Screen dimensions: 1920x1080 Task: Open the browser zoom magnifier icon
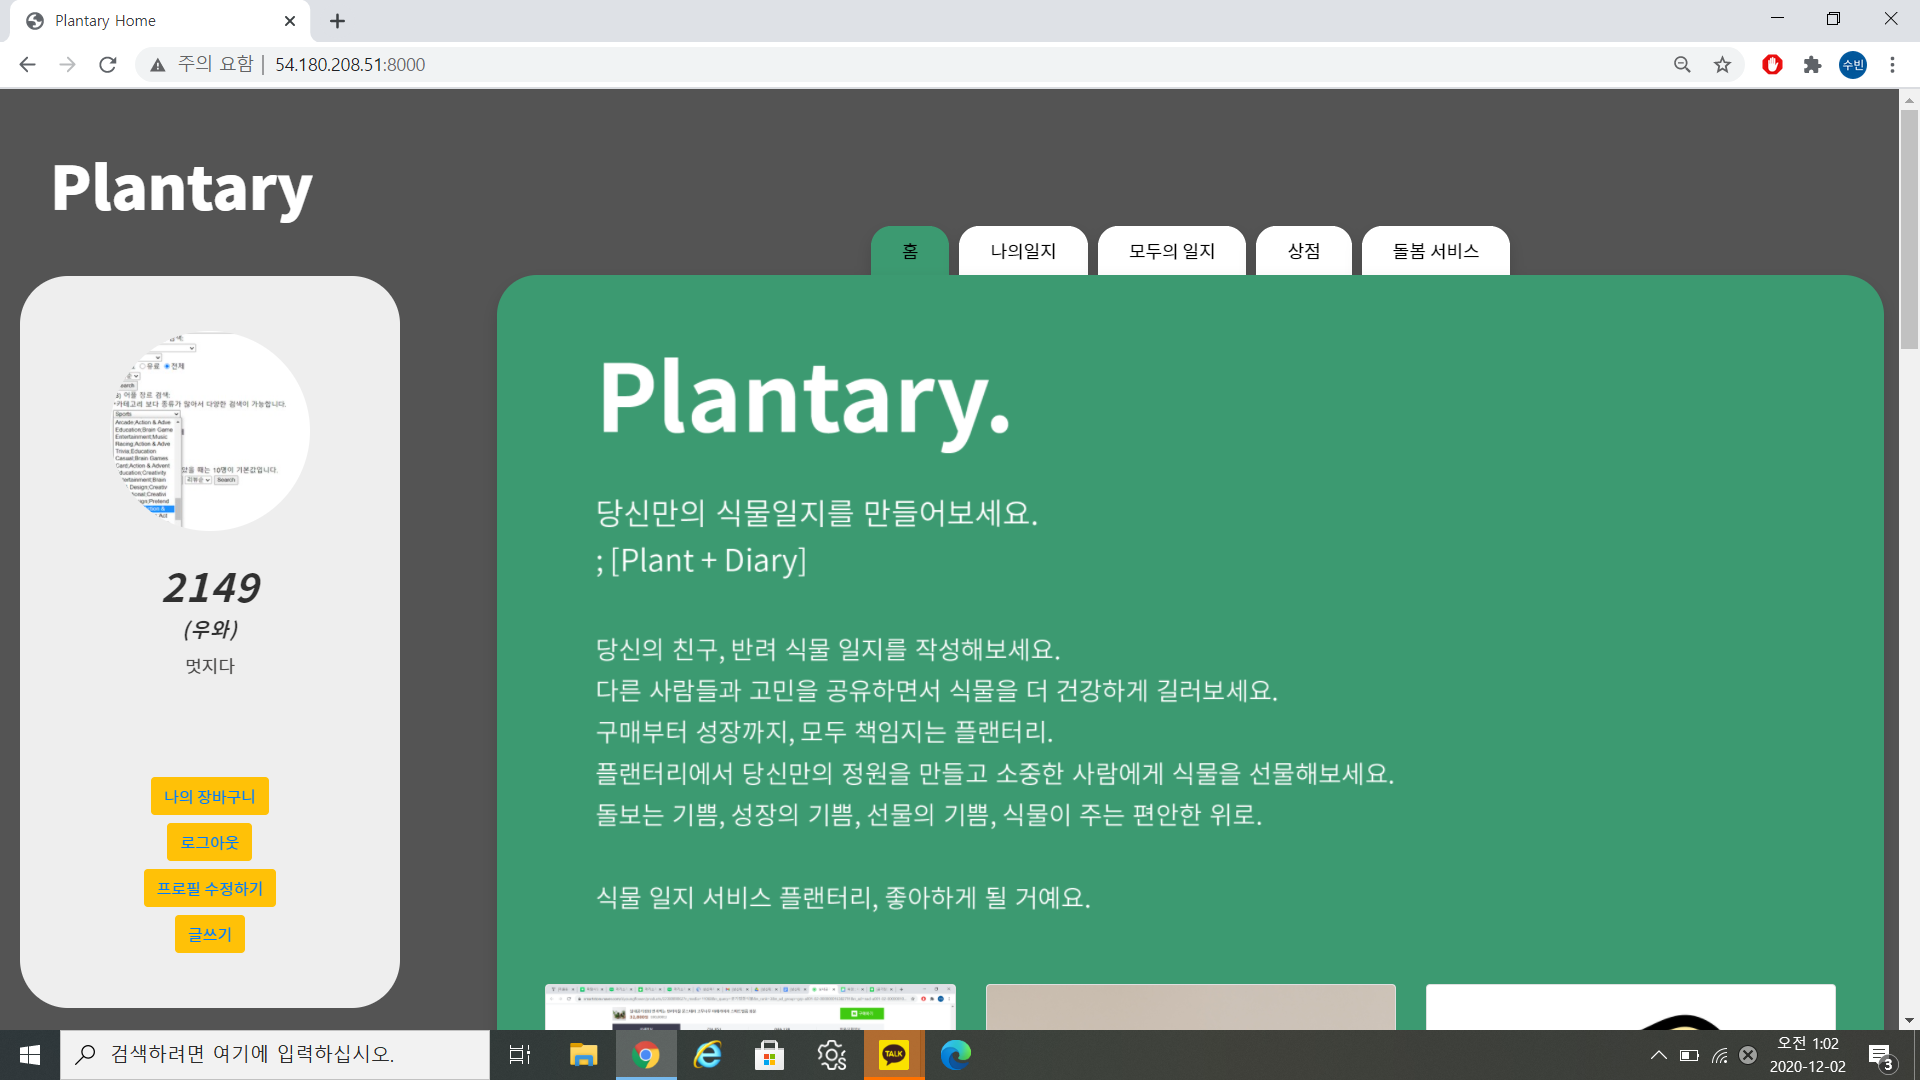pyautogui.click(x=1682, y=65)
